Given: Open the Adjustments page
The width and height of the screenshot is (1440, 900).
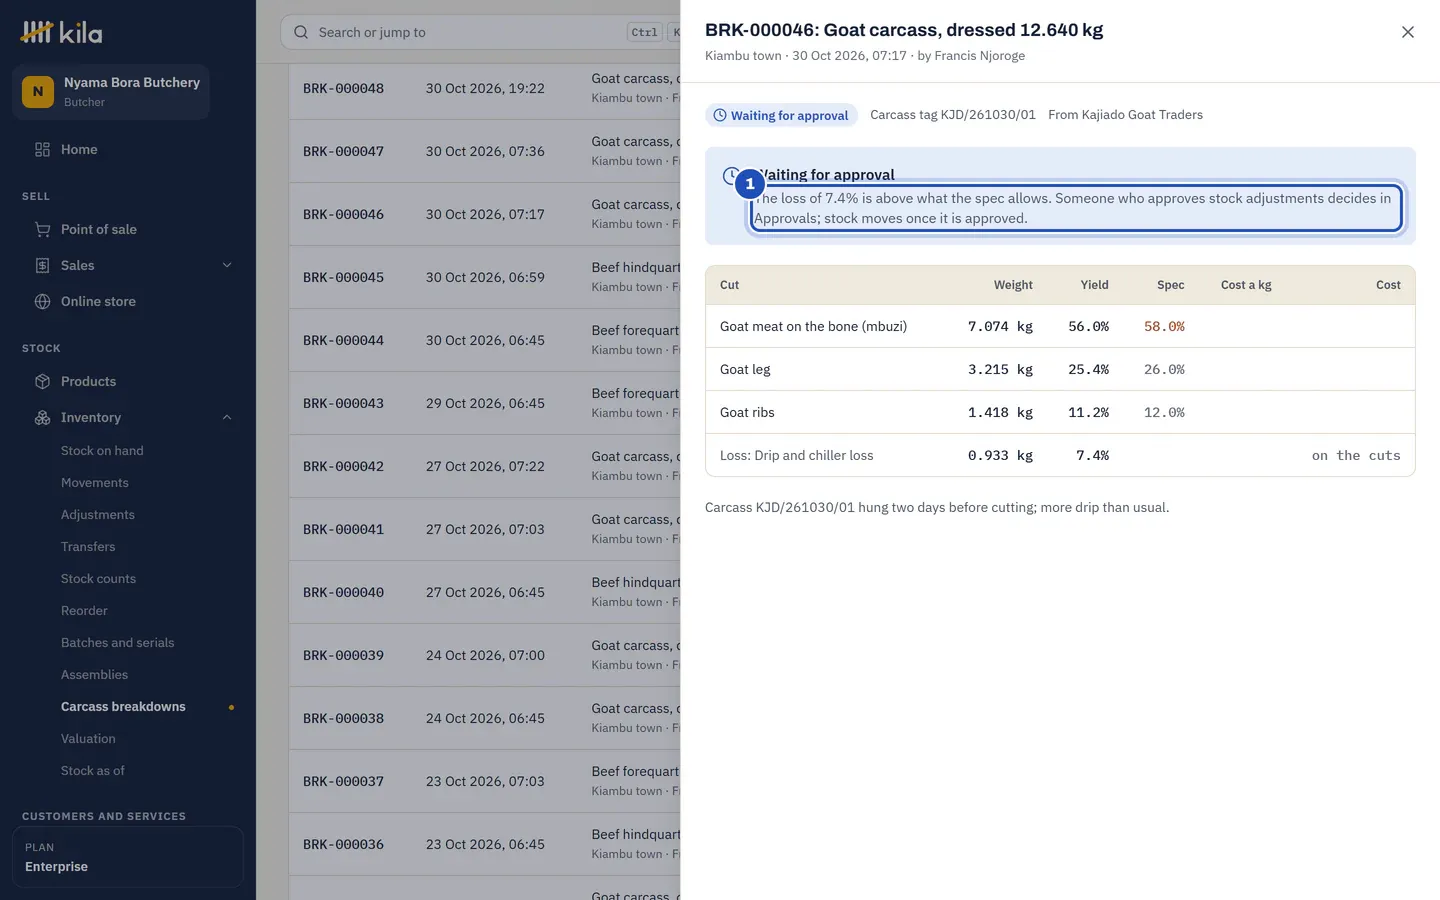Looking at the screenshot, I should 98,515.
